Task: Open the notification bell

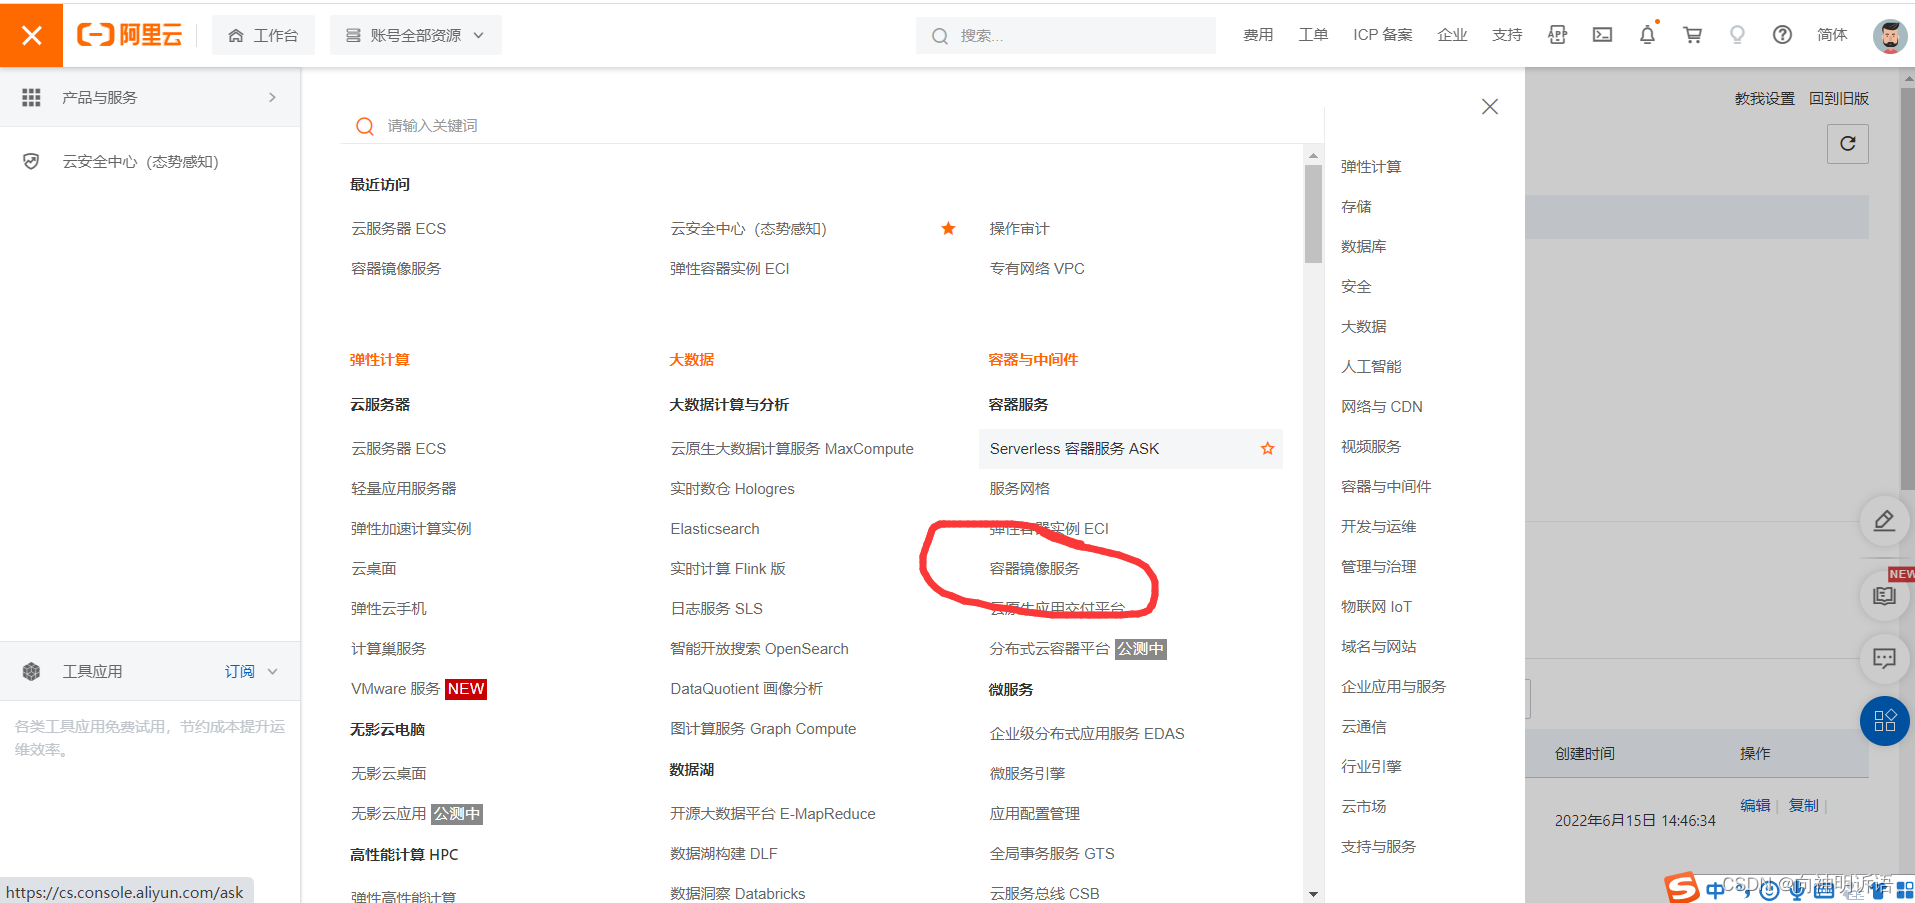Action: [1647, 35]
